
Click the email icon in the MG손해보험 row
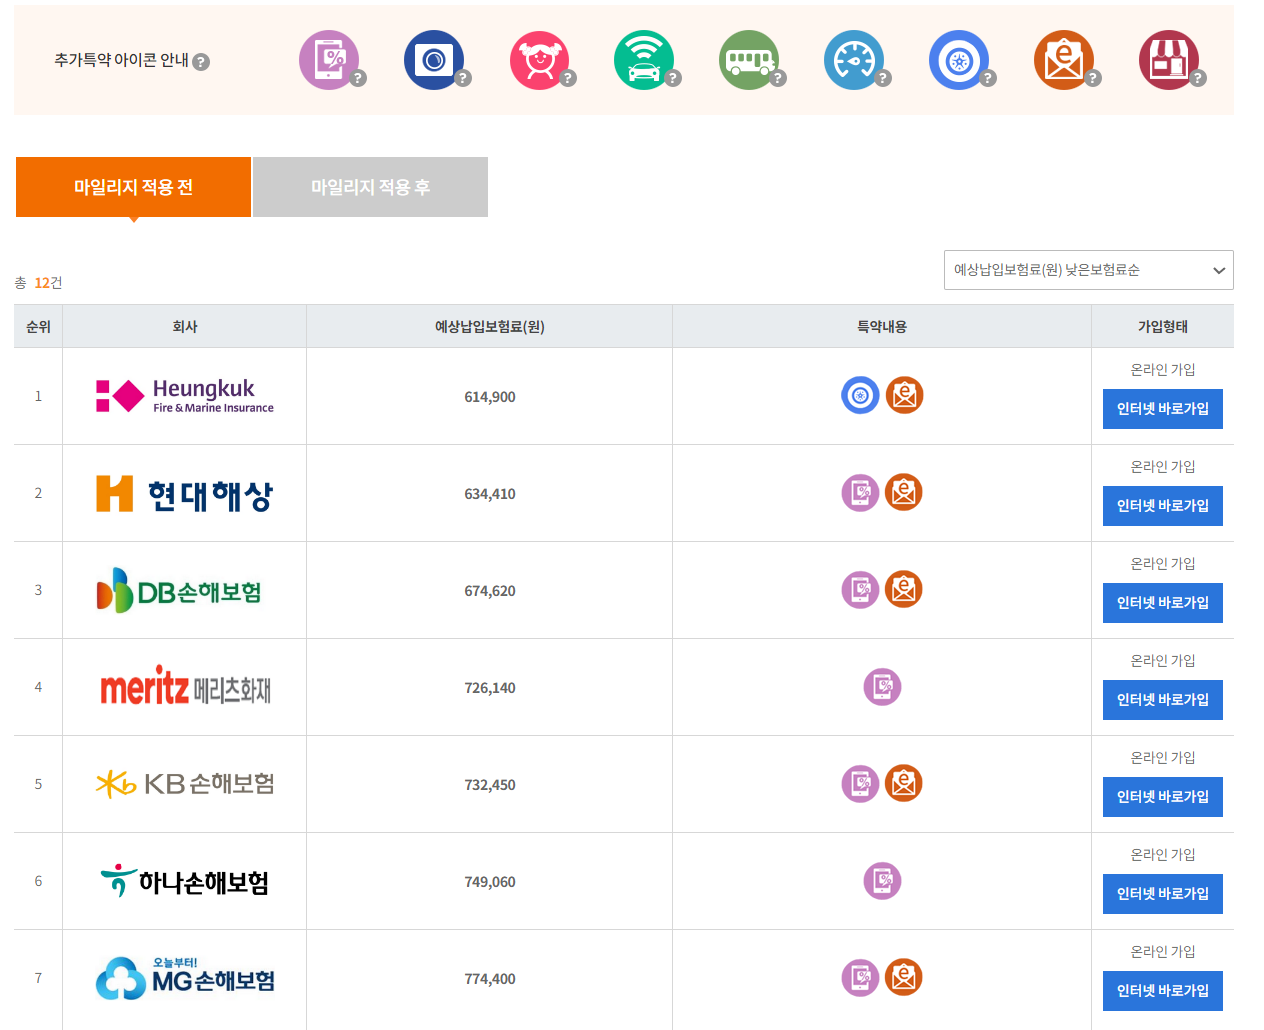(x=904, y=977)
